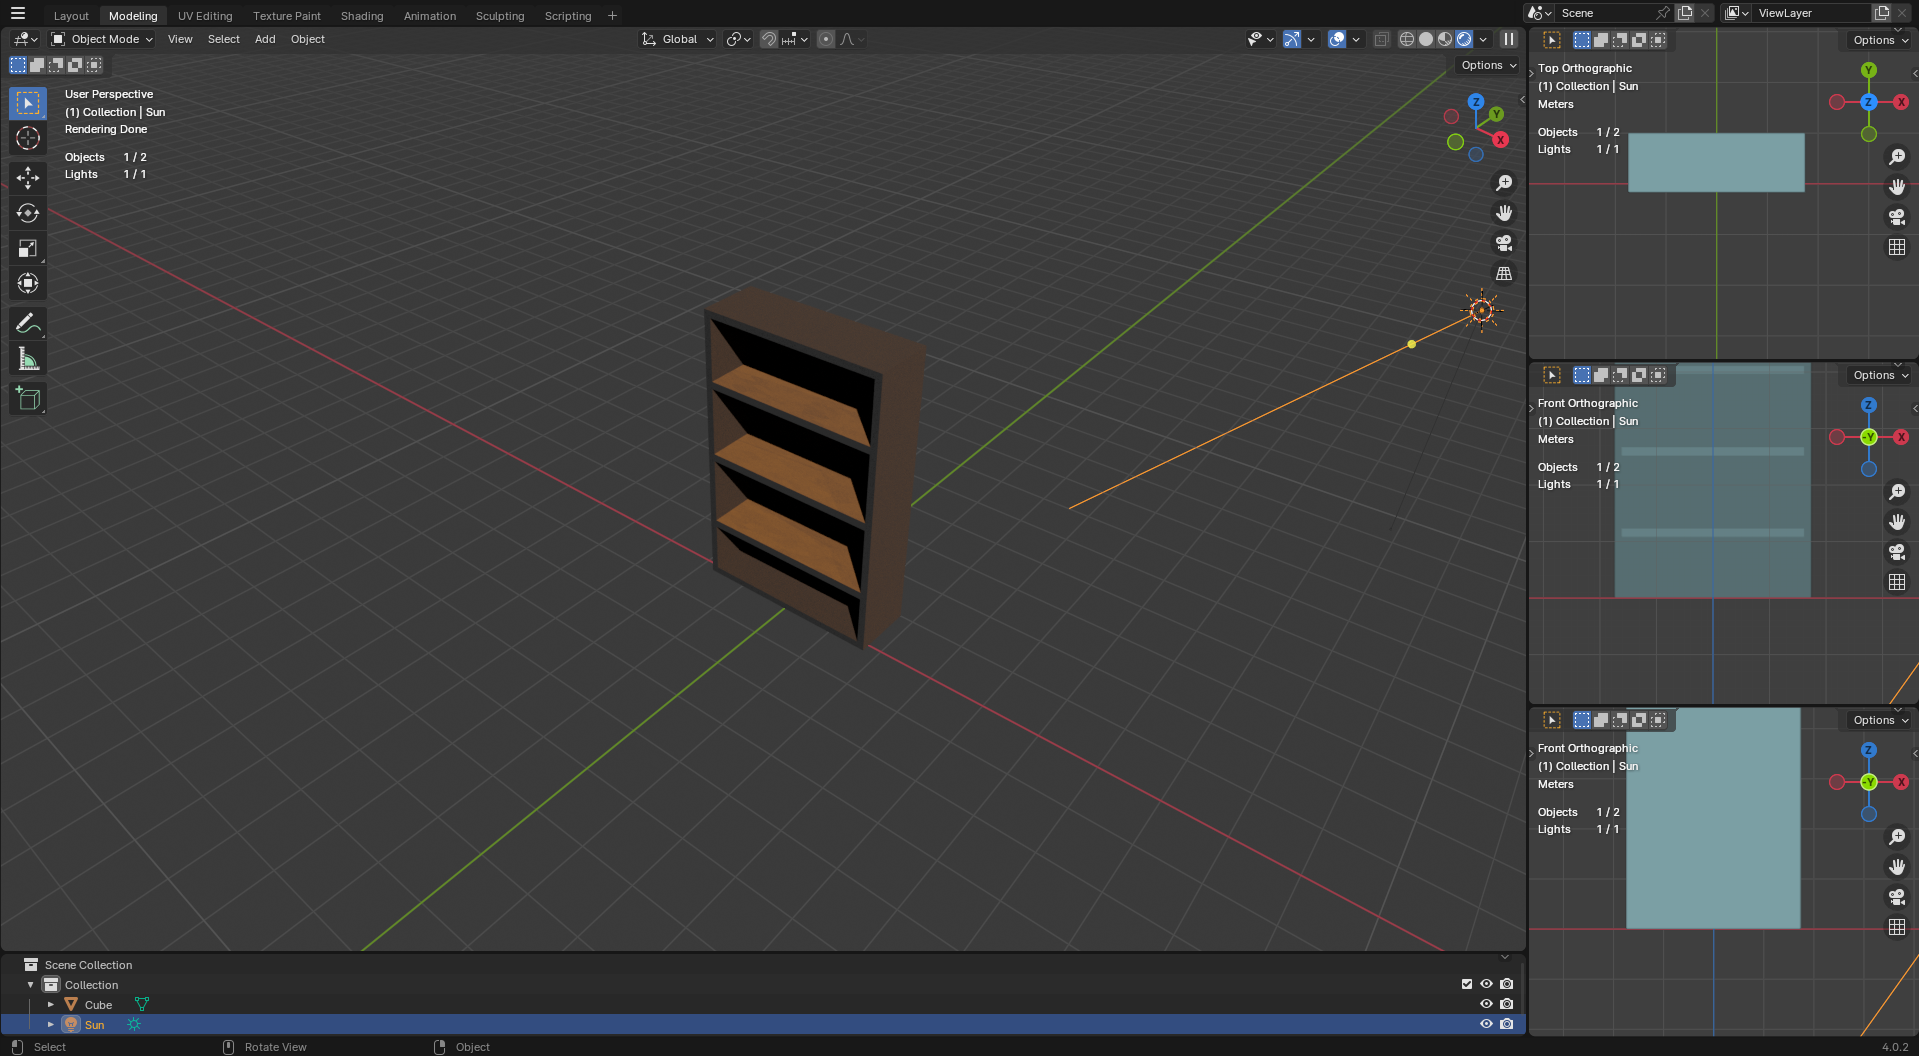The width and height of the screenshot is (1919, 1056).
Task: Click camera icon in Top Orthographic view
Action: coord(1896,217)
